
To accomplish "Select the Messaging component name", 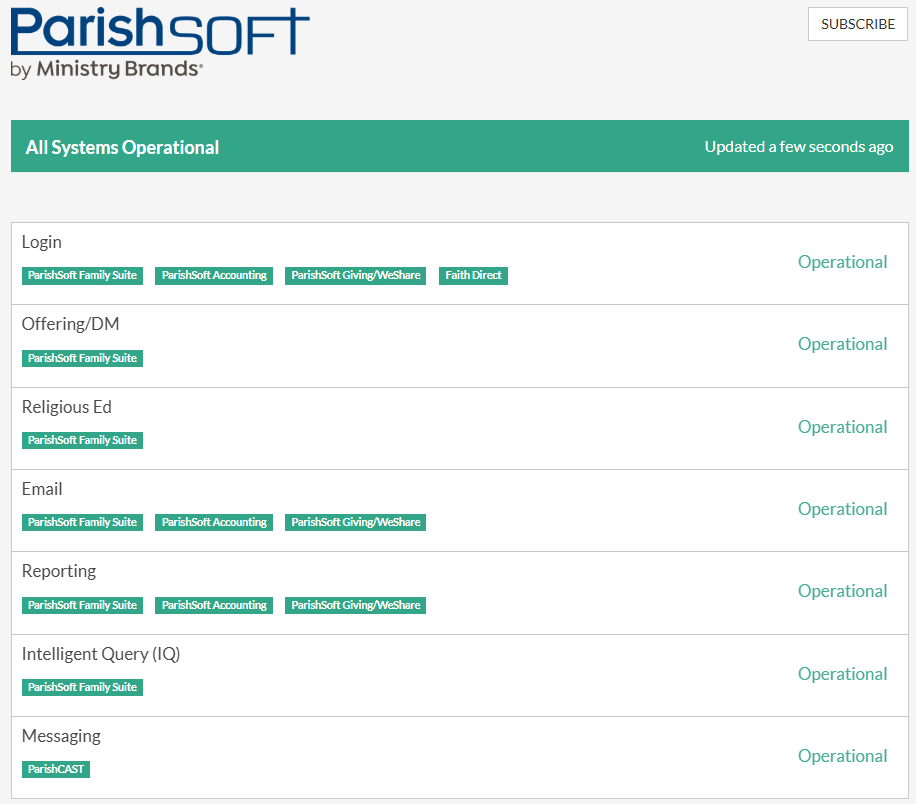I will [61, 736].
